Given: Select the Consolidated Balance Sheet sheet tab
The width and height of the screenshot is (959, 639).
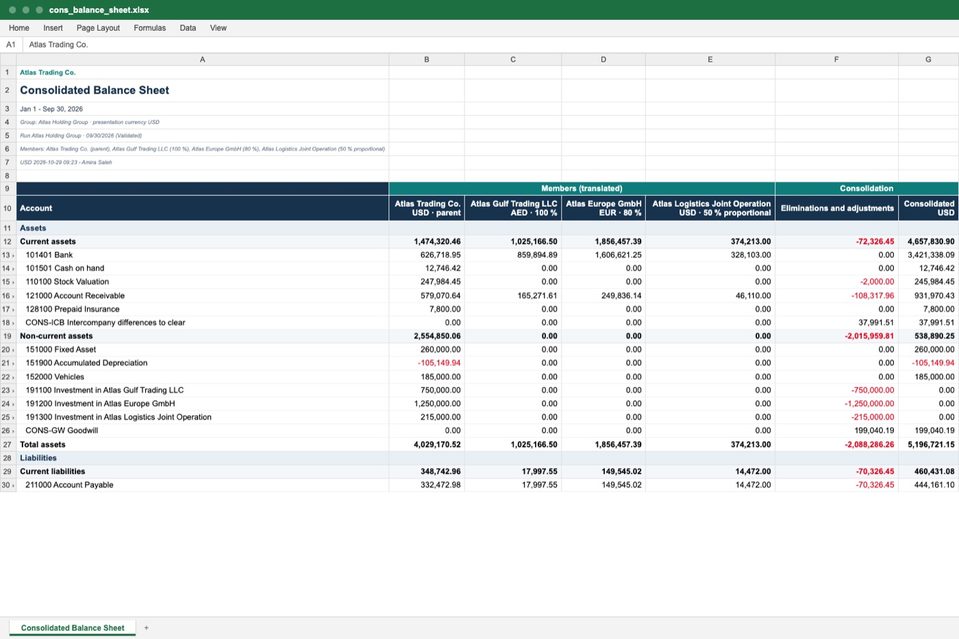Looking at the screenshot, I should [x=72, y=628].
